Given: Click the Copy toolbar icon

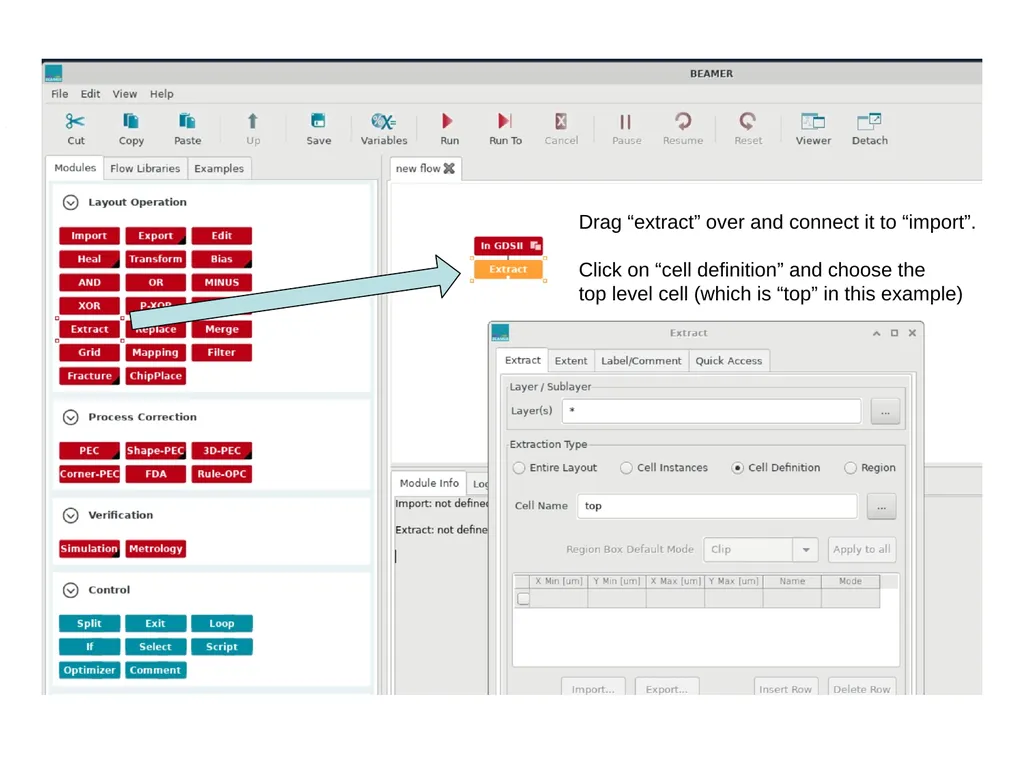Looking at the screenshot, I should pos(131,121).
